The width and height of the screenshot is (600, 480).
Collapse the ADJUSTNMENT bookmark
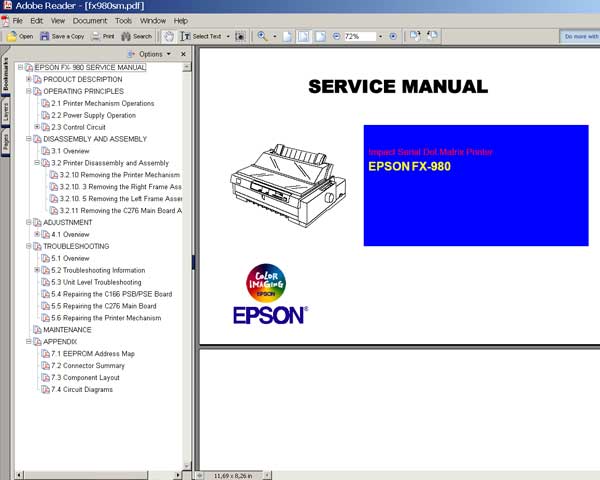pyautogui.click(x=29, y=222)
